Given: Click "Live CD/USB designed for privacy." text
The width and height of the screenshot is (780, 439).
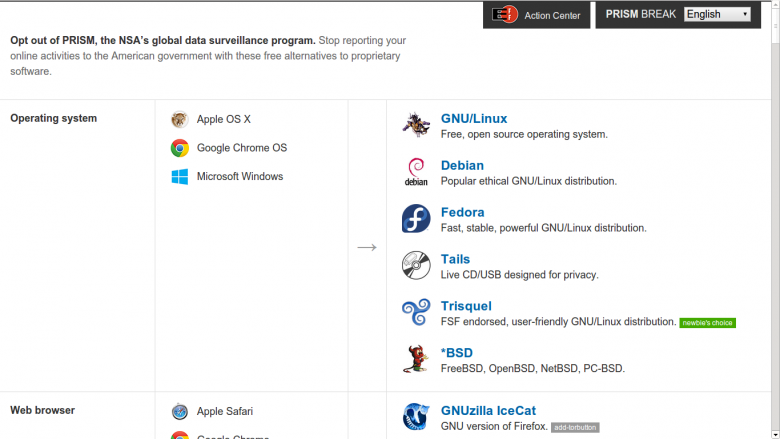Looking at the screenshot, I should (519, 274).
